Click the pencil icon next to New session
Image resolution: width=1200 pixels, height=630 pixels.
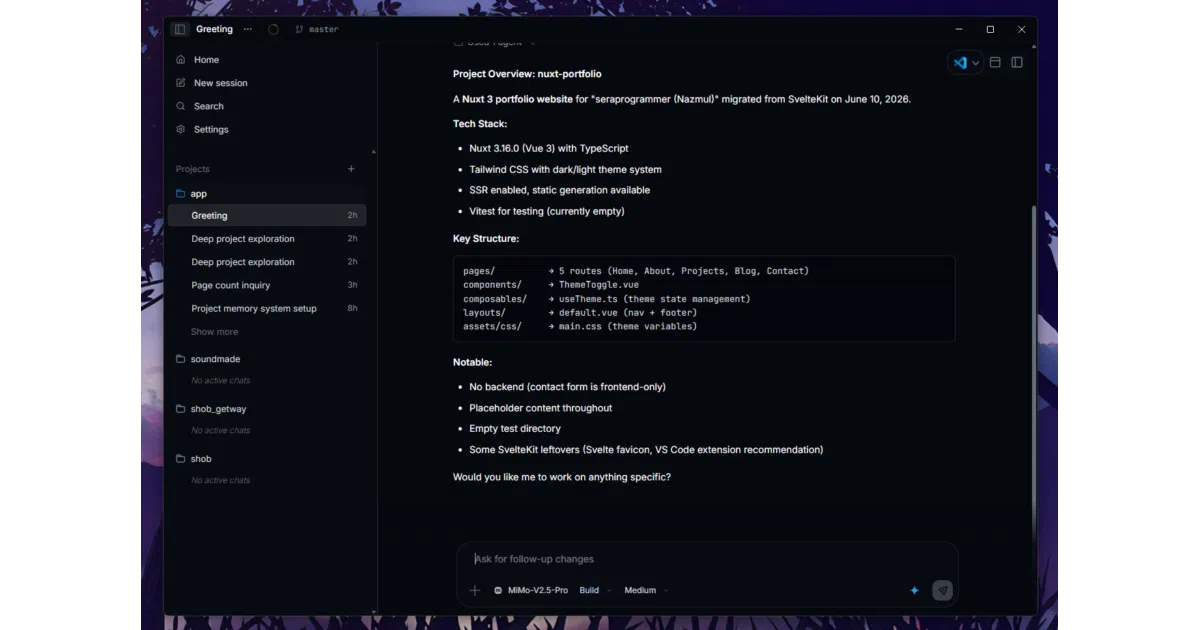click(x=181, y=83)
